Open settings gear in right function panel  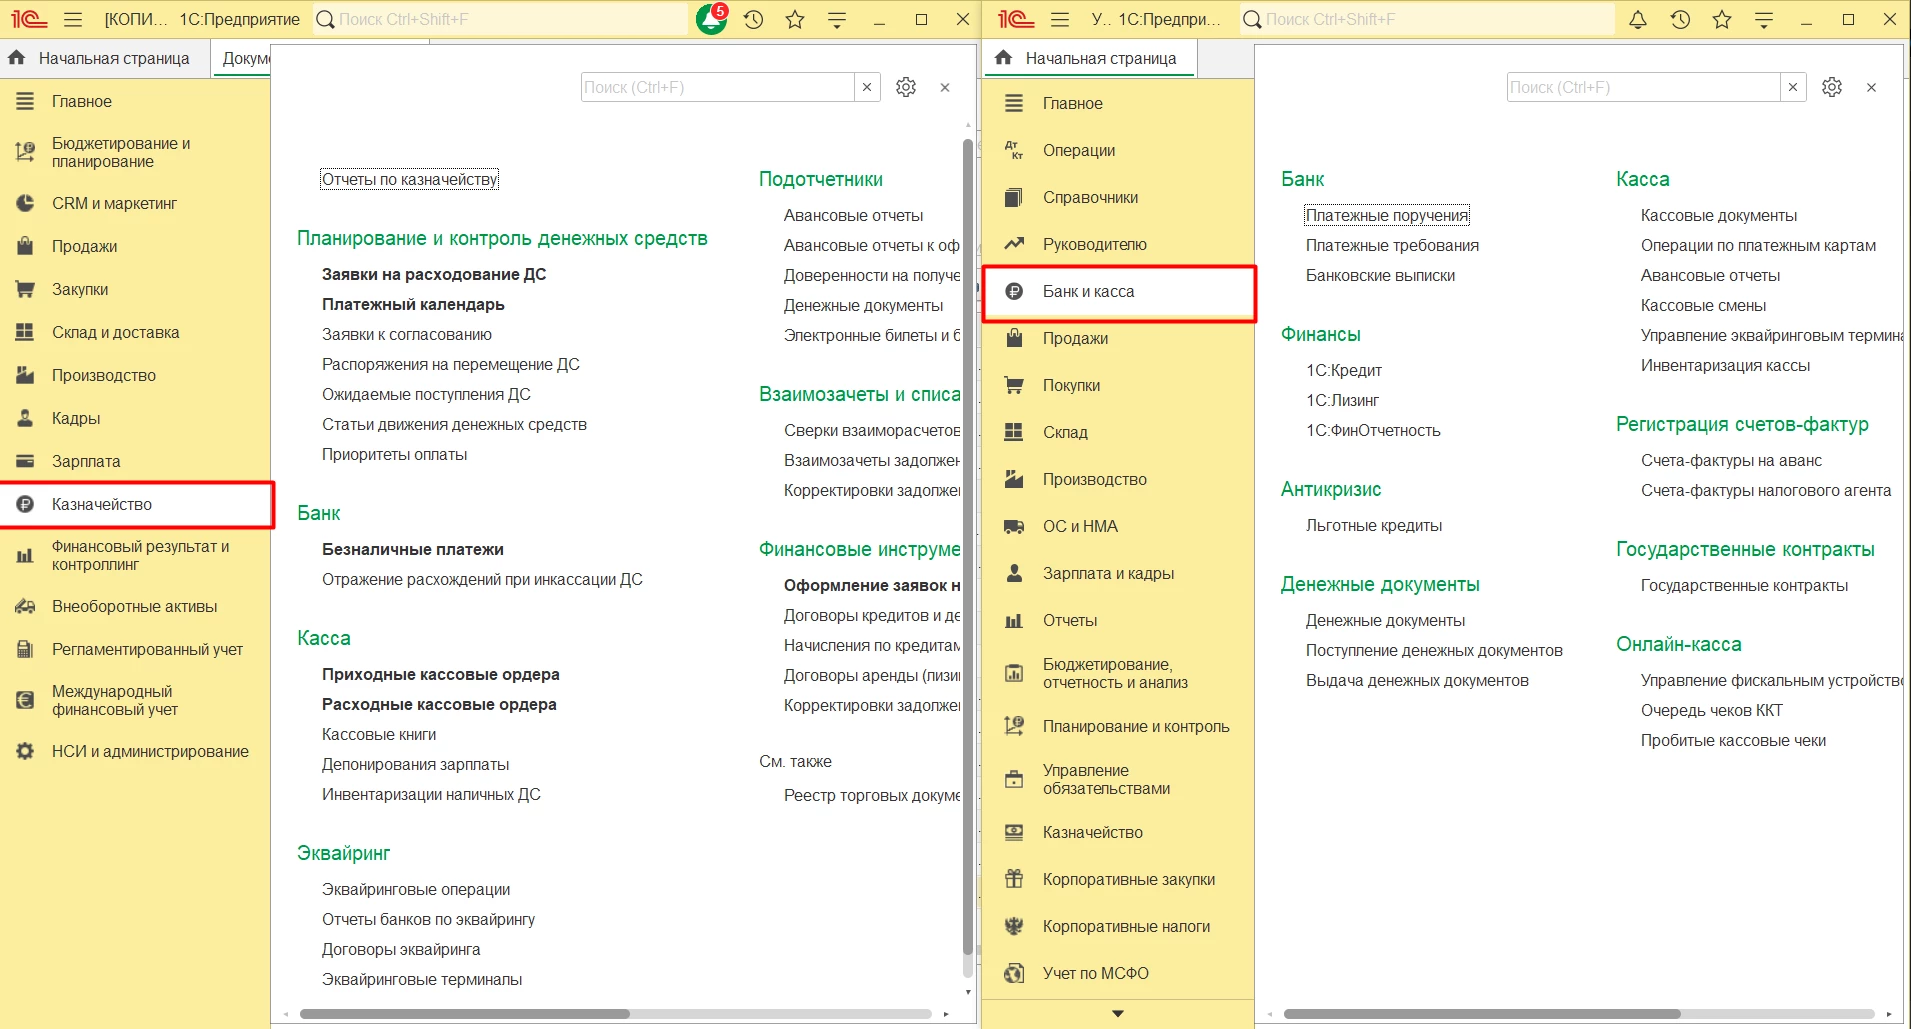tap(1832, 87)
